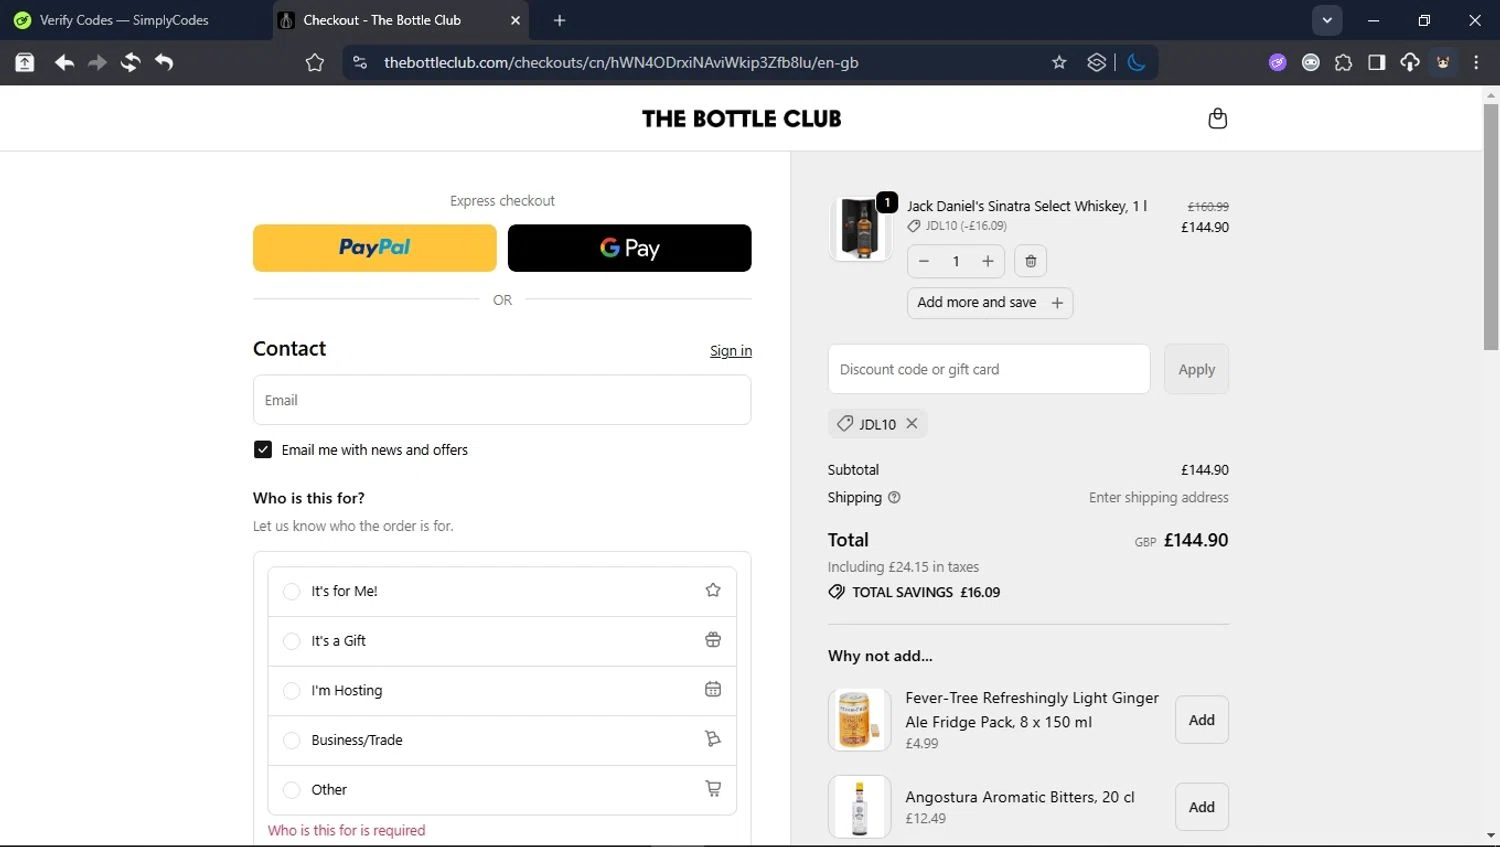
Task: Click the browser address bar URL
Action: [621, 62]
